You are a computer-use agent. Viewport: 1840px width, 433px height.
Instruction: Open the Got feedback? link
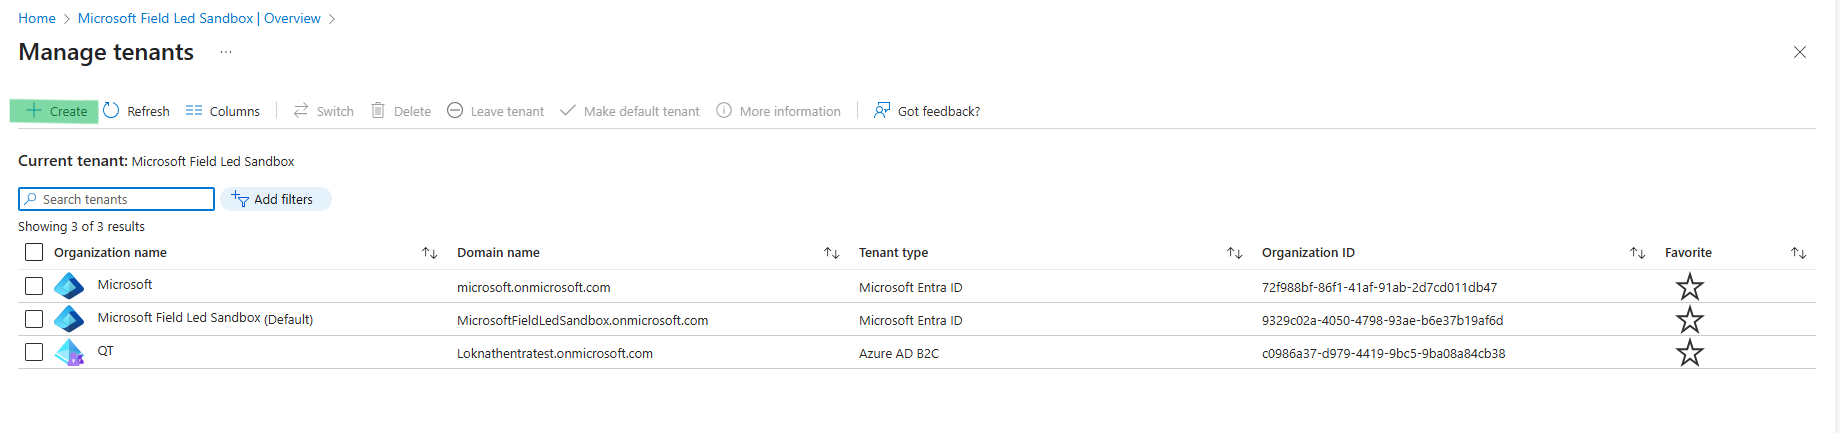click(x=926, y=111)
